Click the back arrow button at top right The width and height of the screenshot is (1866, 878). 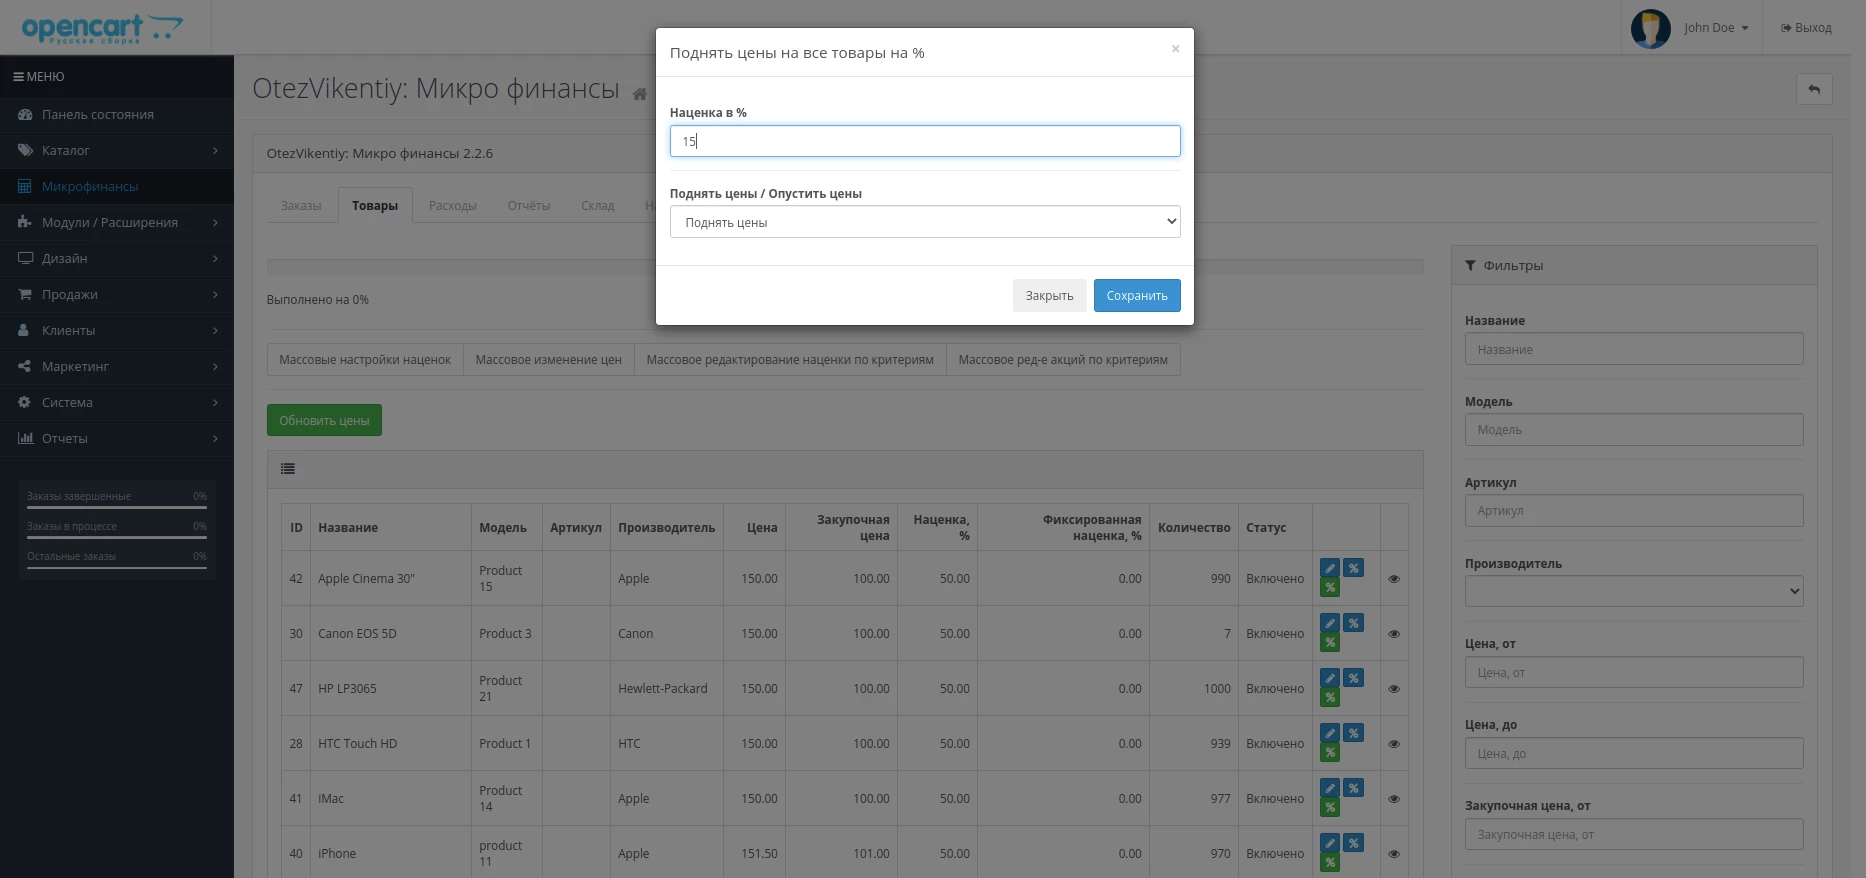tap(1814, 89)
